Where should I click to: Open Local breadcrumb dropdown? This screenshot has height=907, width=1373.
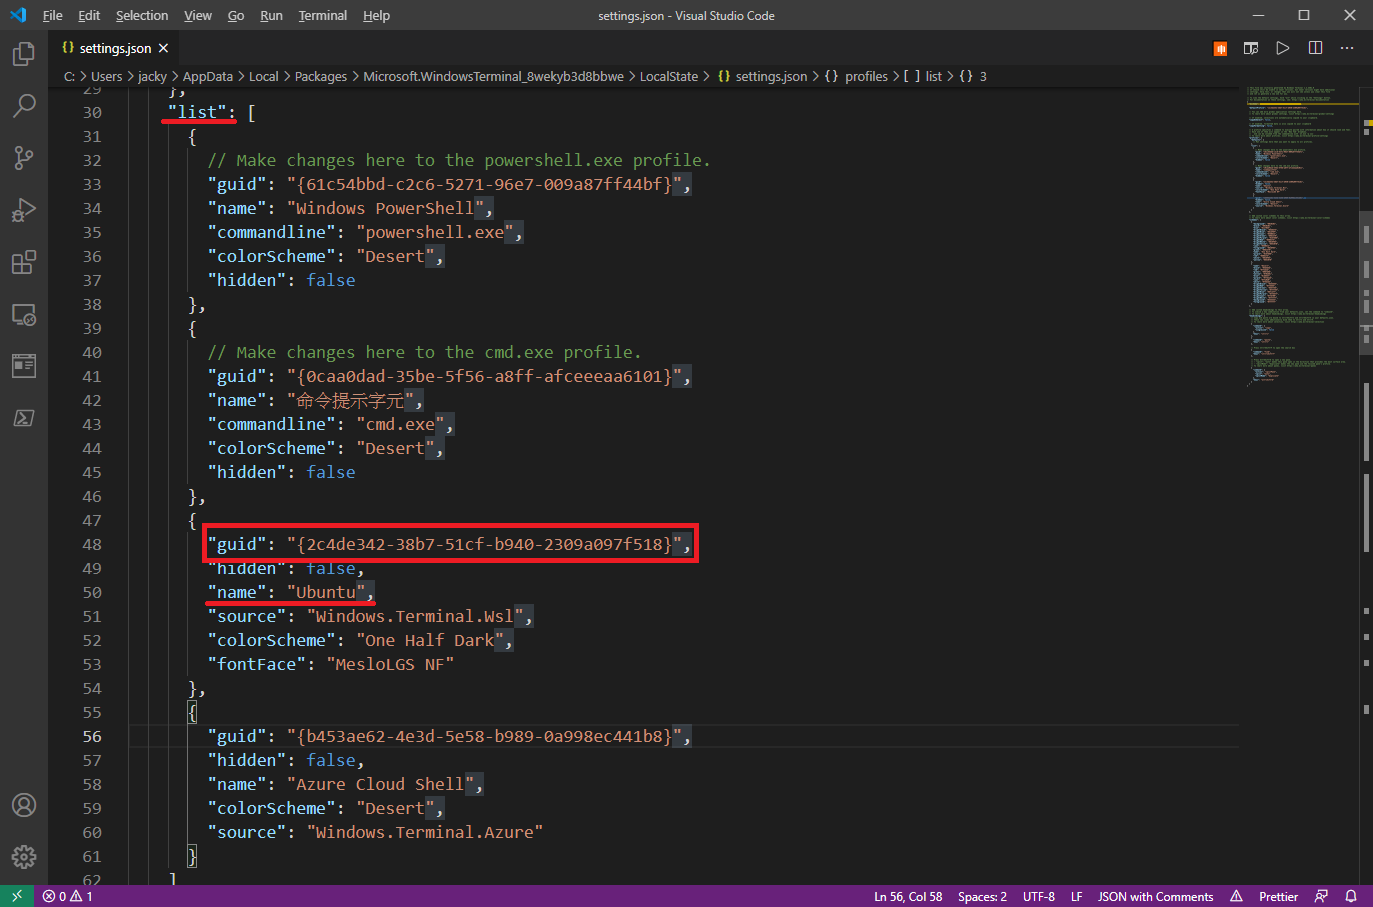coord(264,76)
